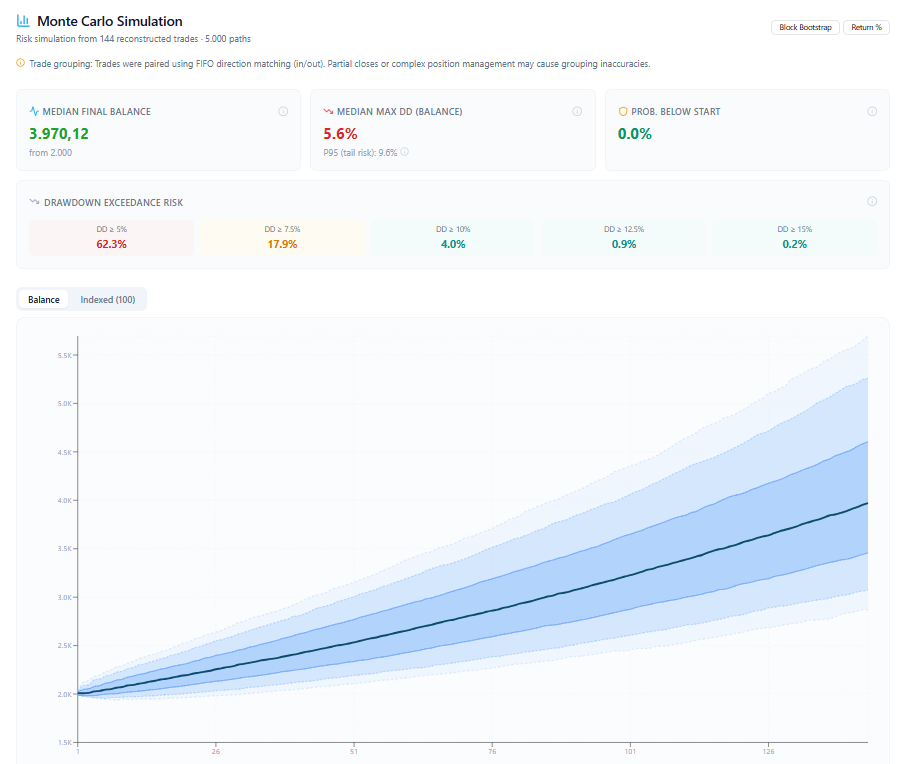Click the info icon beside P95 tail risk
The height and width of the screenshot is (764, 906).
405,153
